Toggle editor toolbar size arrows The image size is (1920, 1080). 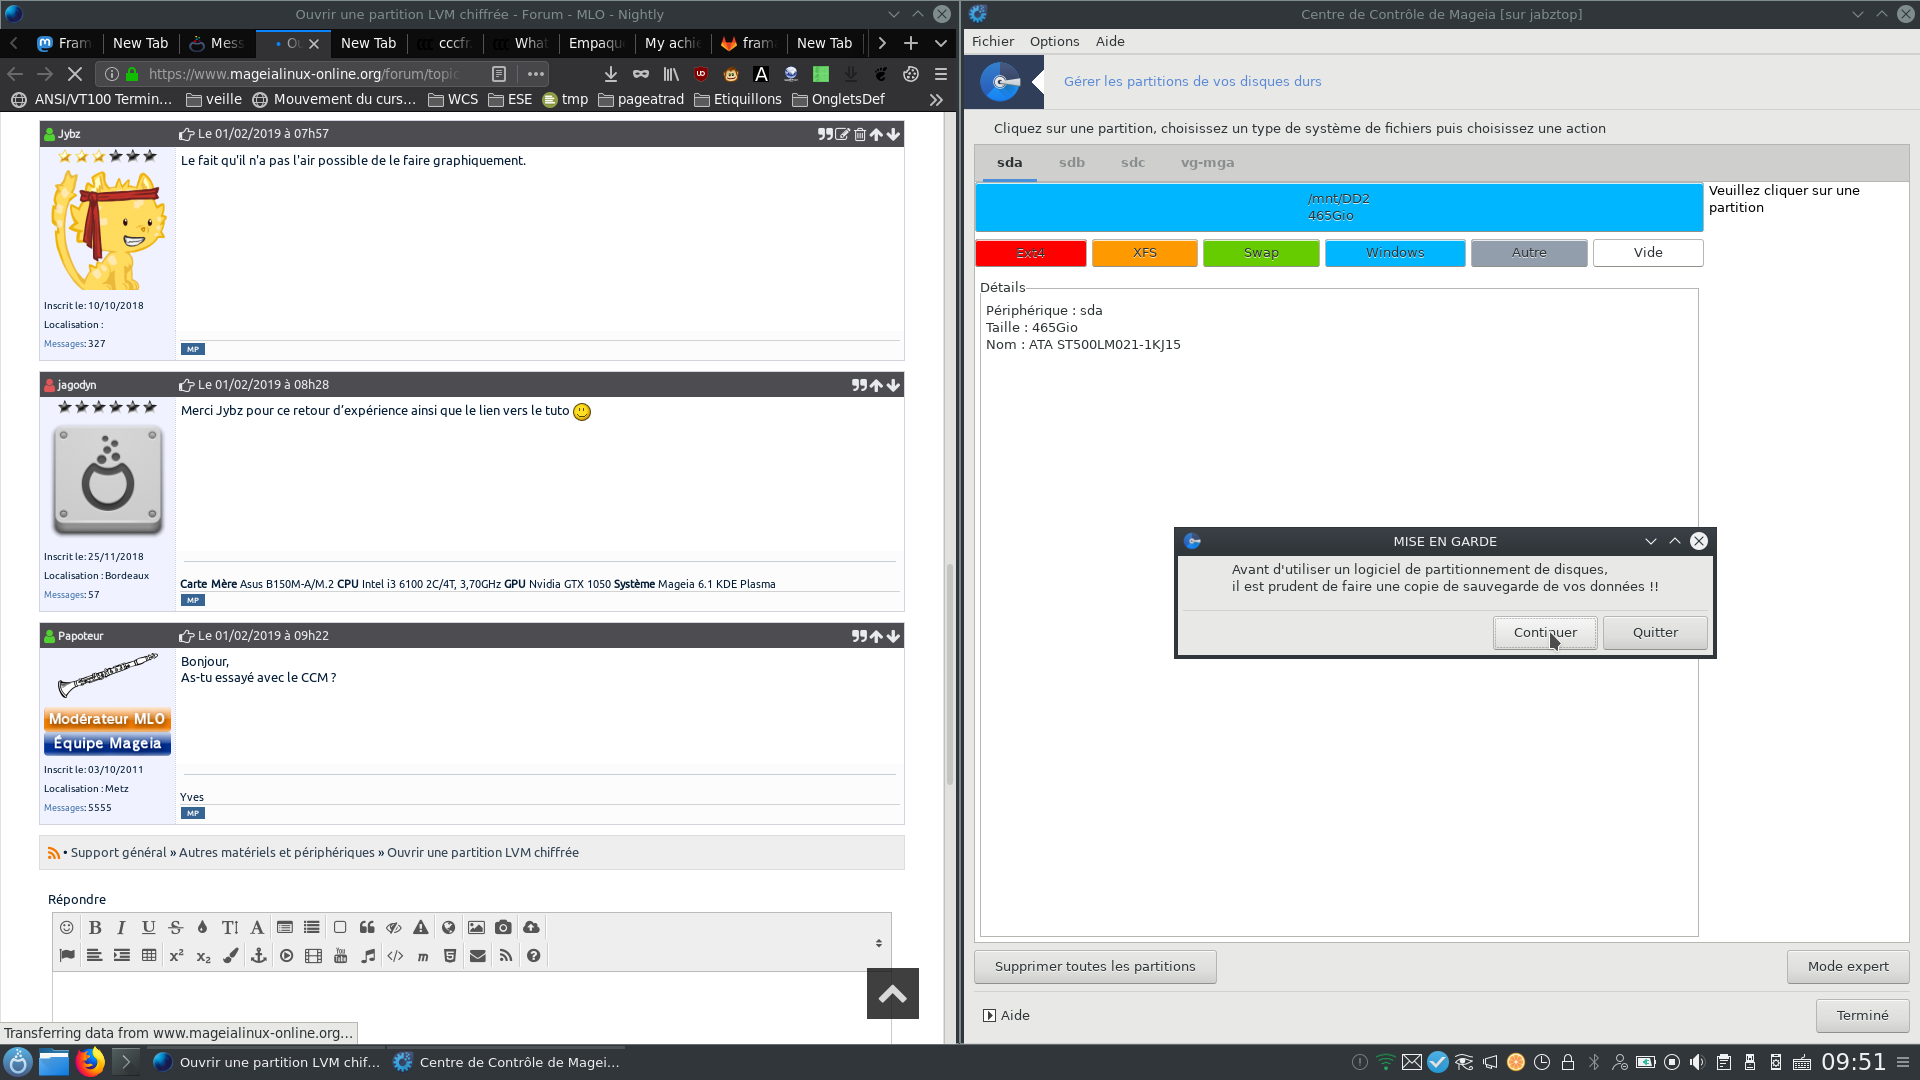point(878,943)
